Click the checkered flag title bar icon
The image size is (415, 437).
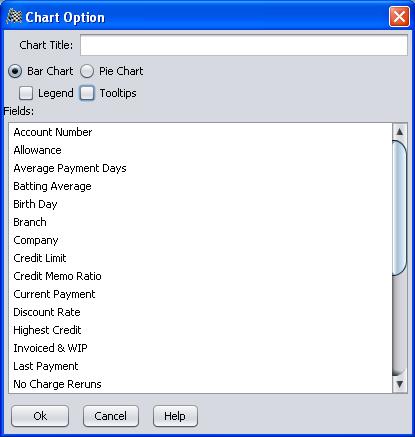click(14, 17)
